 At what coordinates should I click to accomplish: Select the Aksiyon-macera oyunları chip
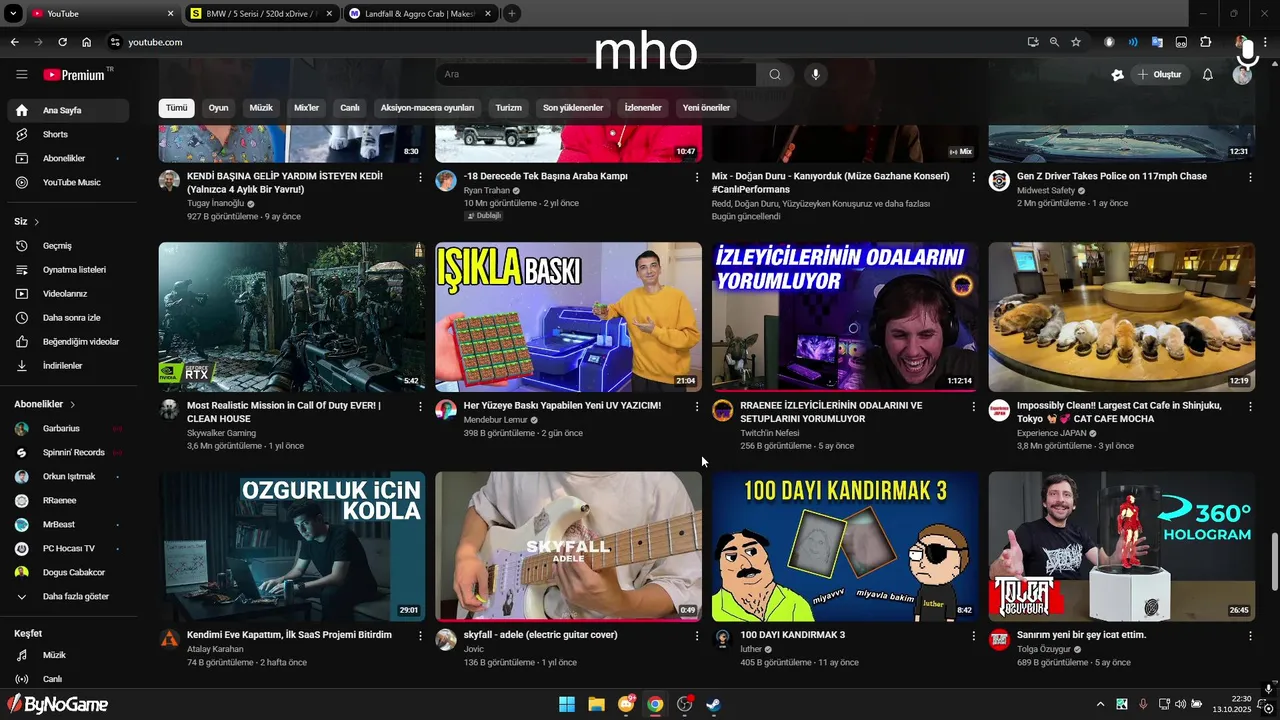(x=427, y=108)
